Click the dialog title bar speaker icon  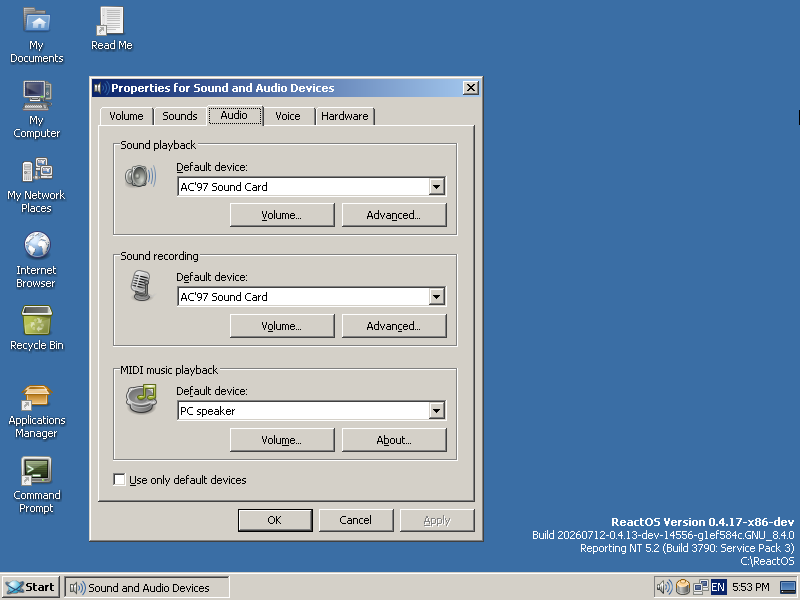pyautogui.click(x=101, y=88)
